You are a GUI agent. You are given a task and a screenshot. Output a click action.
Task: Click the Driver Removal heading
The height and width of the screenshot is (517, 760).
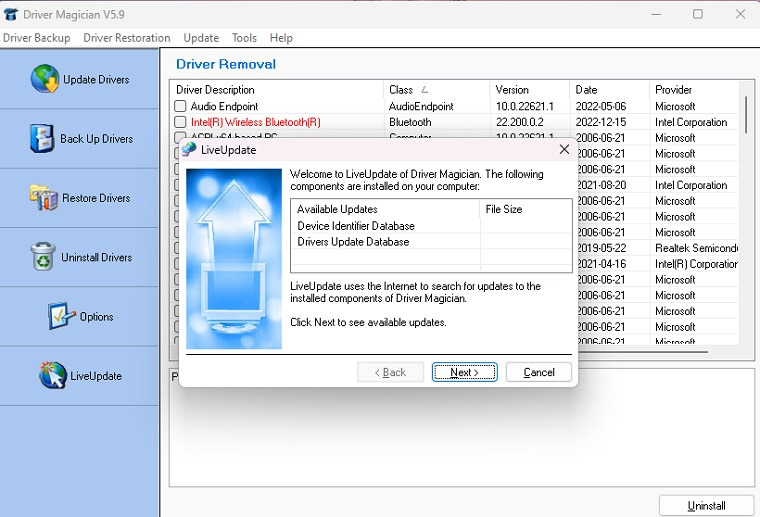point(226,64)
